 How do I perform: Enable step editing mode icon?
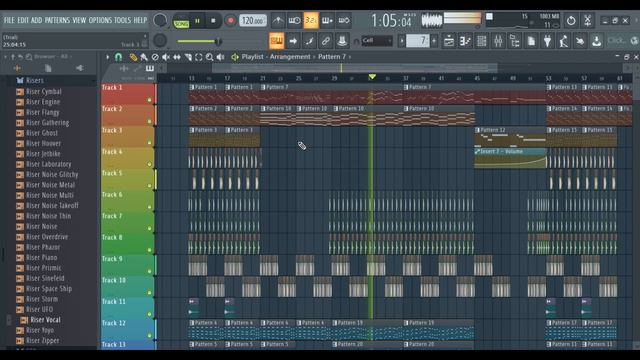click(x=309, y=41)
